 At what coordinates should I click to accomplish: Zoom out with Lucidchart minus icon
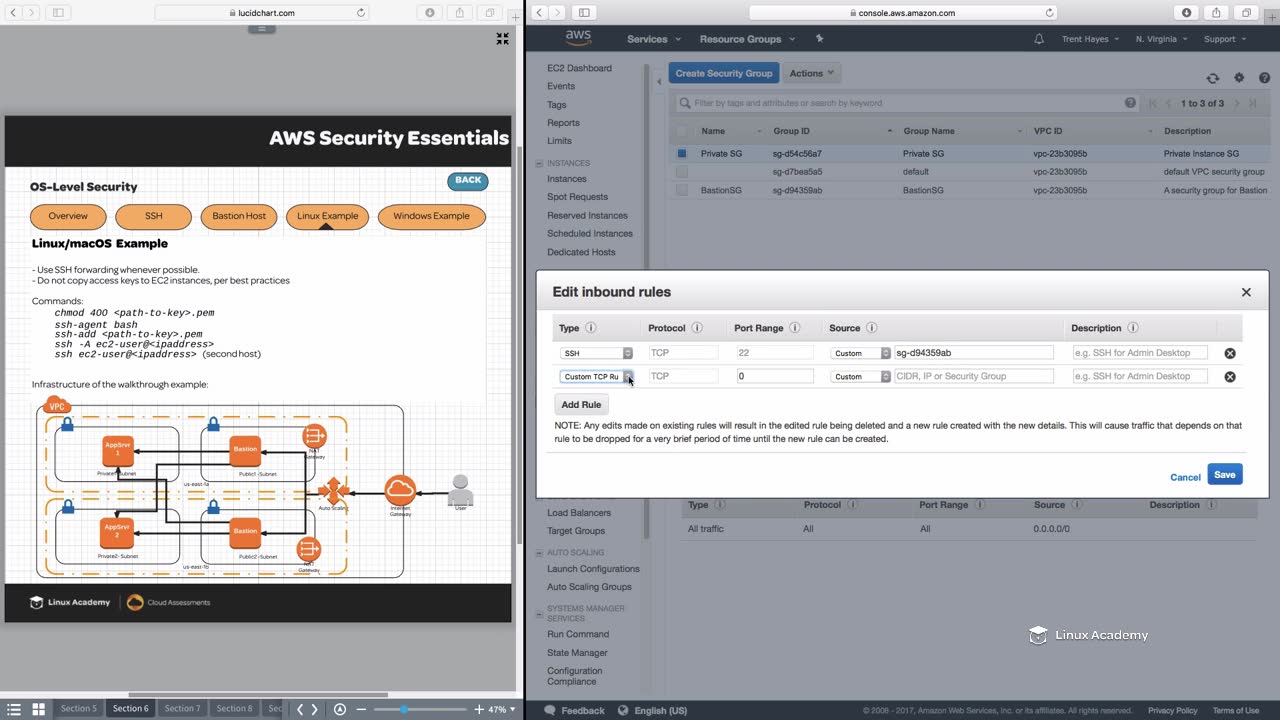[x=362, y=709]
